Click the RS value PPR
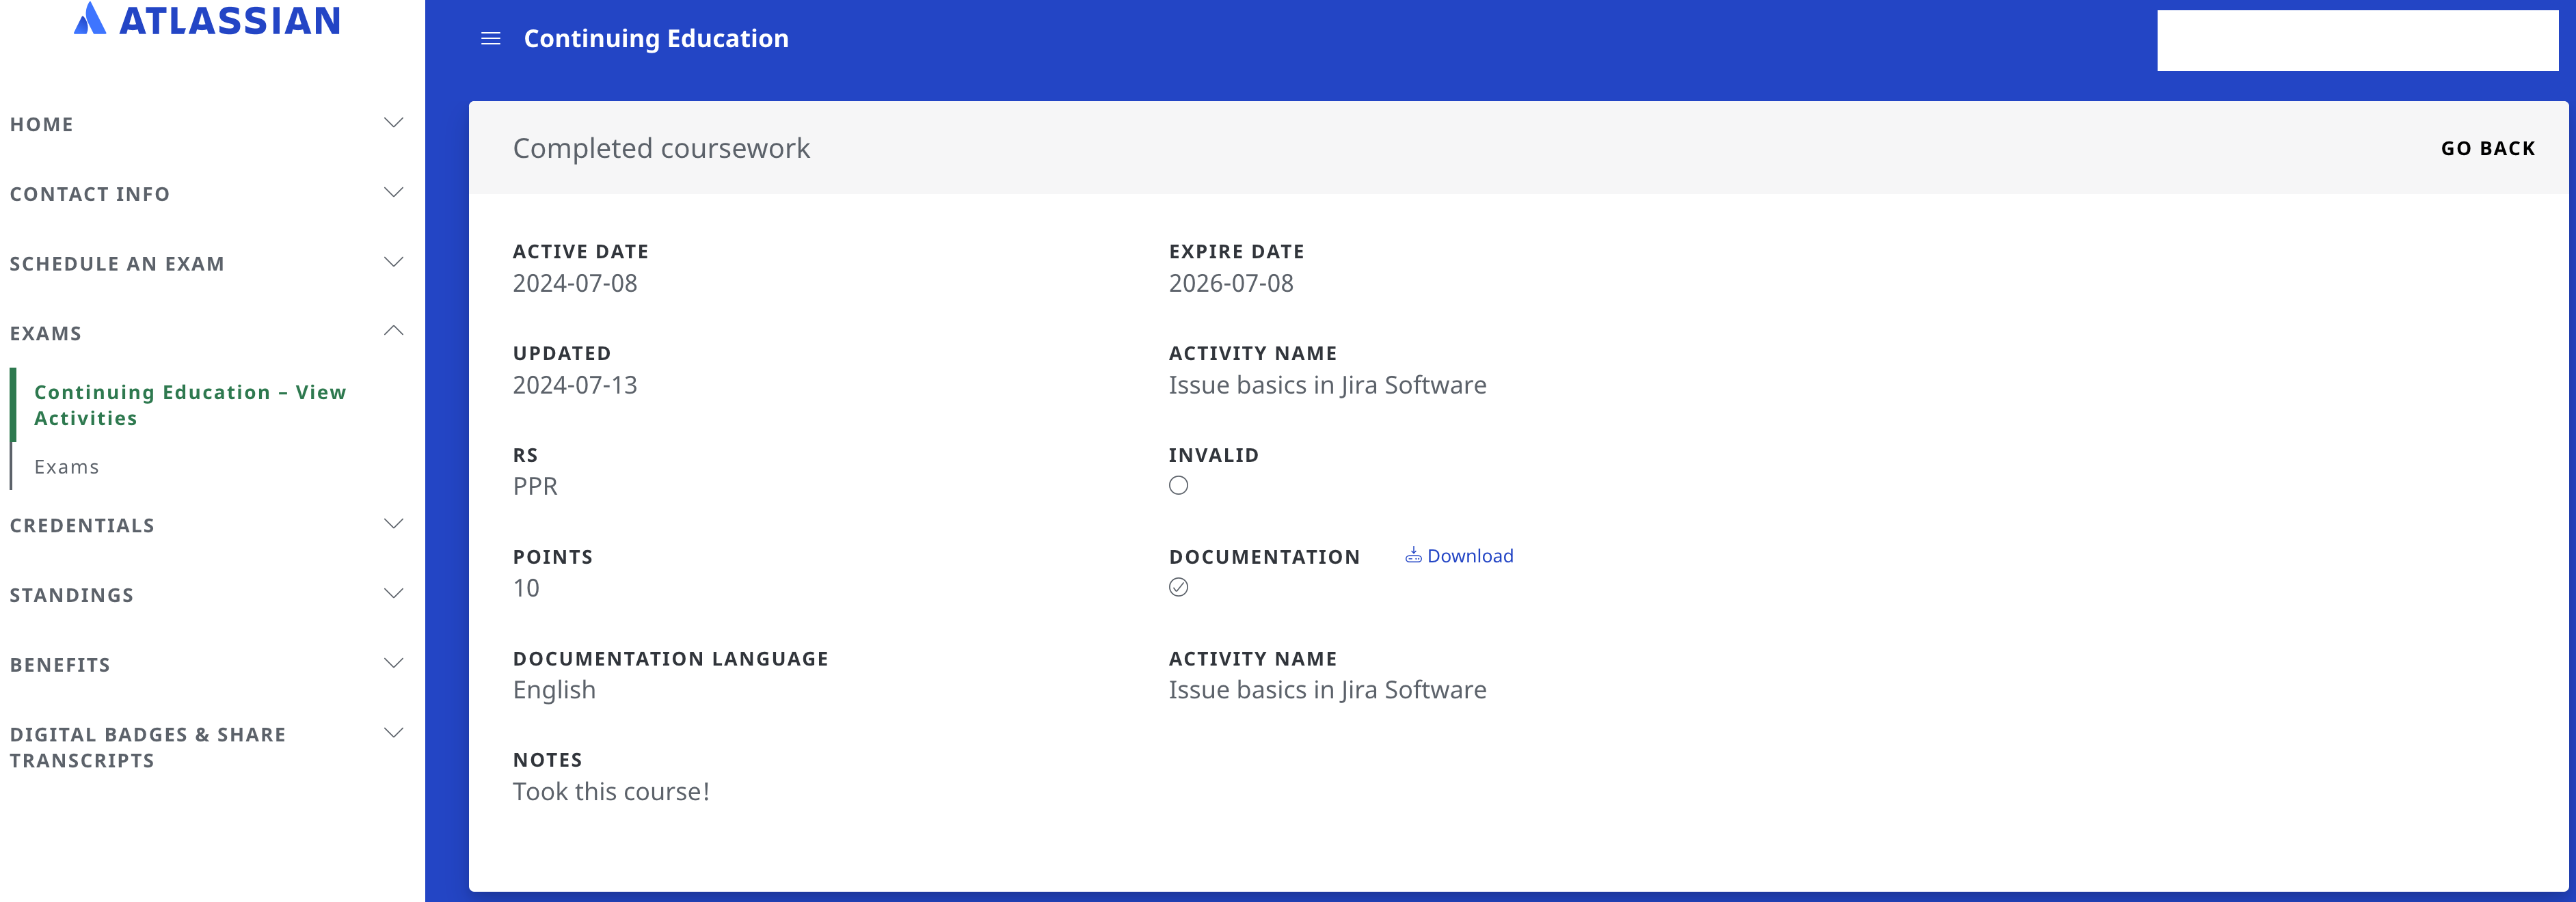This screenshot has height=902, width=2576. (535, 486)
